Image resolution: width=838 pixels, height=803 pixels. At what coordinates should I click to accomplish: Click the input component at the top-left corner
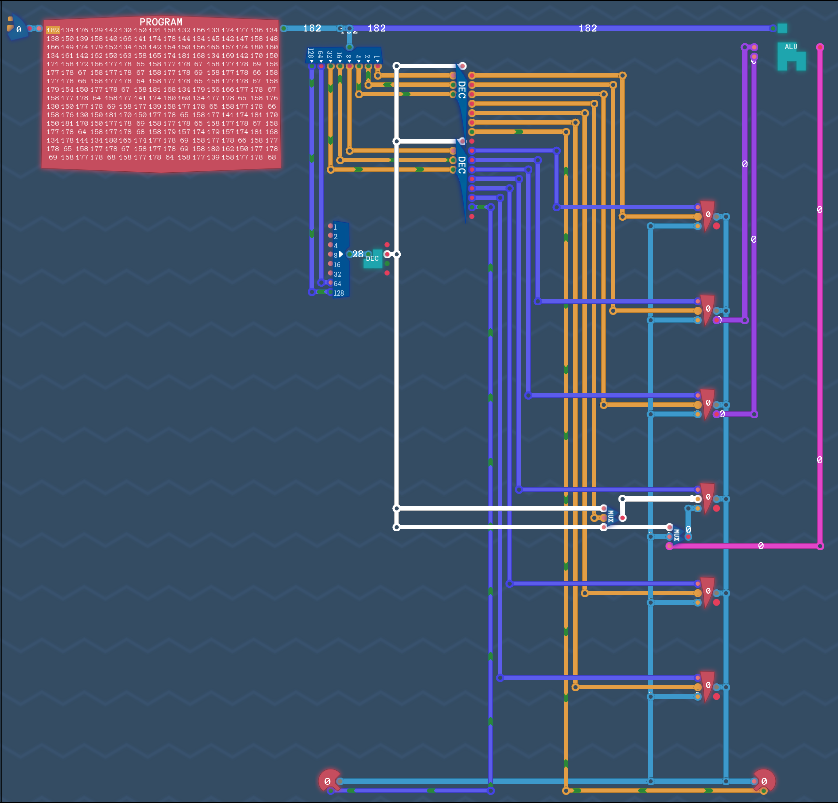pos(16,30)
